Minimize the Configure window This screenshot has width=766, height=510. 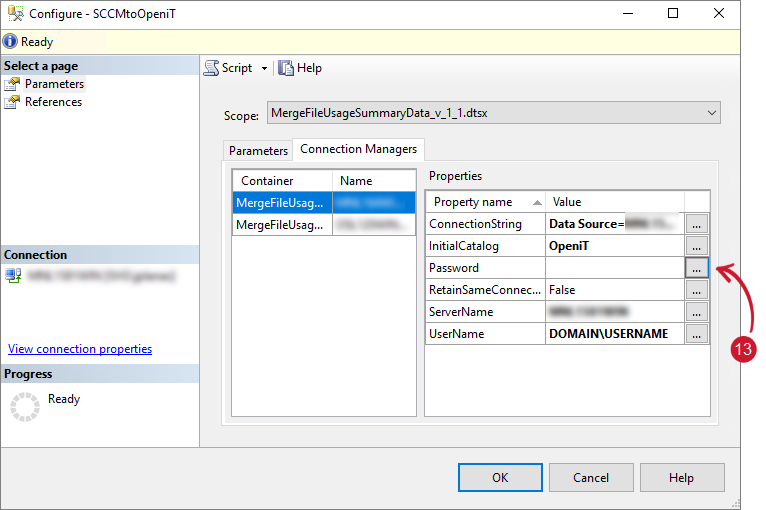tap(628, 13)
